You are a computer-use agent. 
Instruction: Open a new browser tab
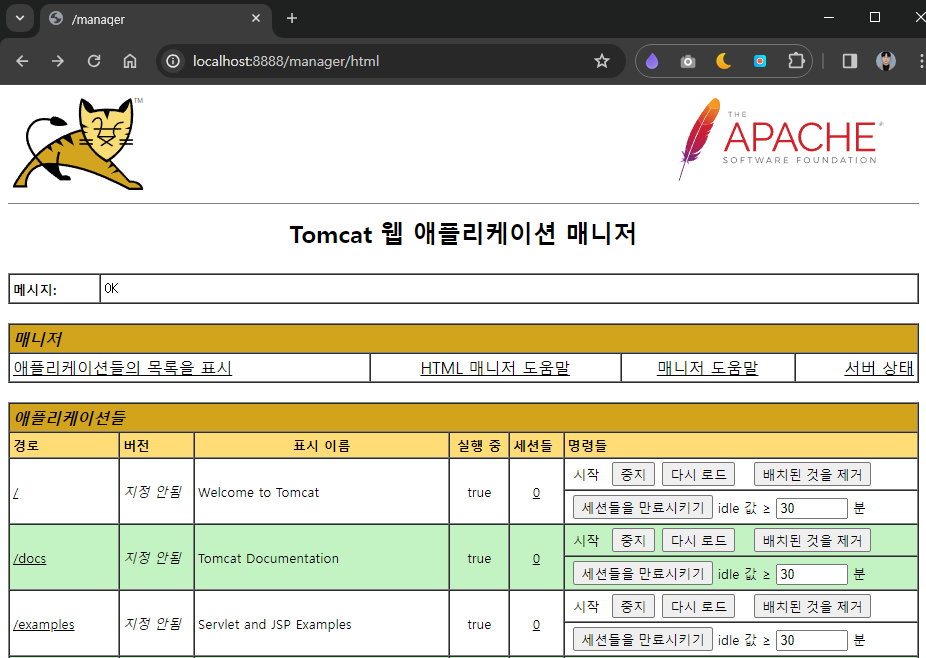(292, 18)
